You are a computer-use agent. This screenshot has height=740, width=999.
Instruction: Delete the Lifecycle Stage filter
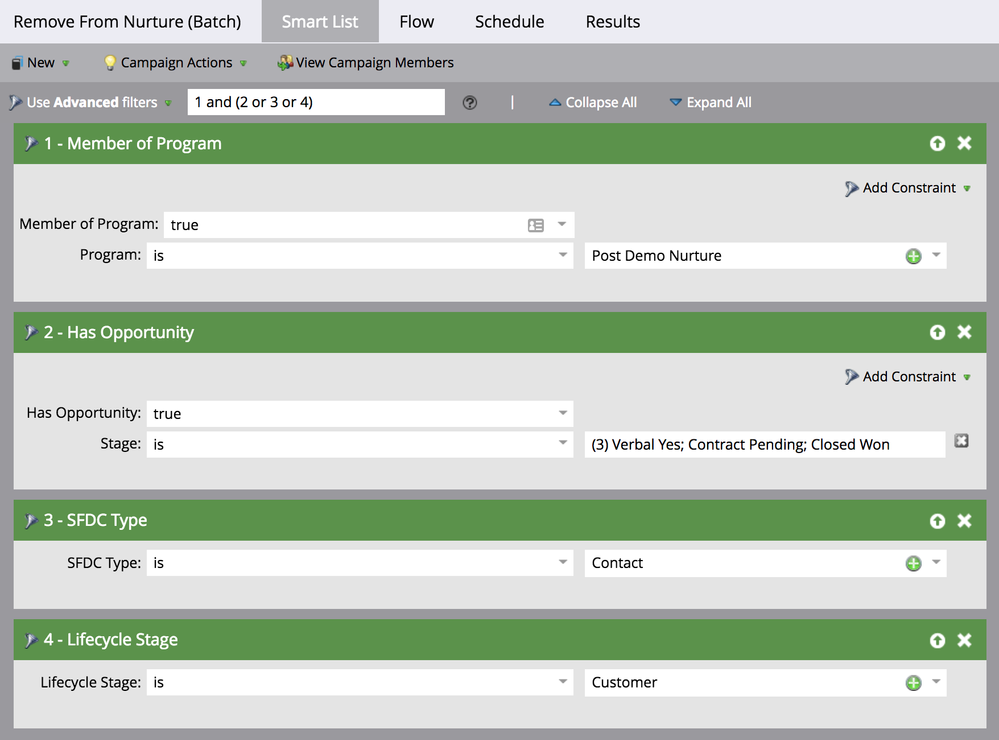964,640
